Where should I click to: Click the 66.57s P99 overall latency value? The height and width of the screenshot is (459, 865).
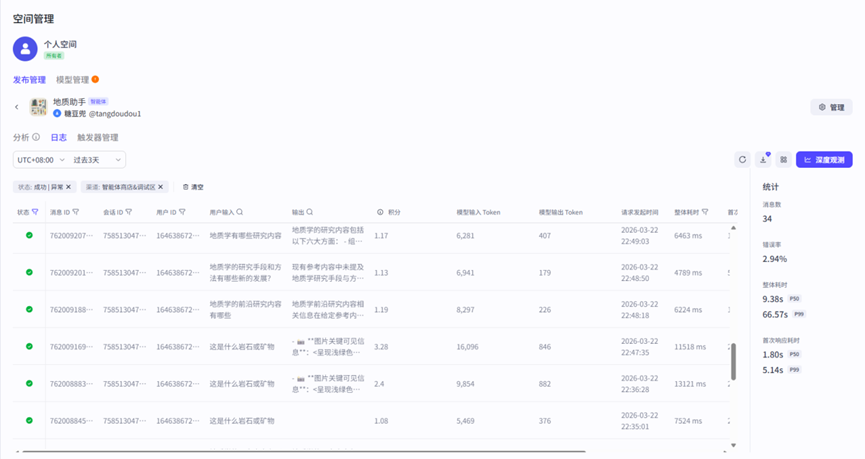[x=775, y=314]
